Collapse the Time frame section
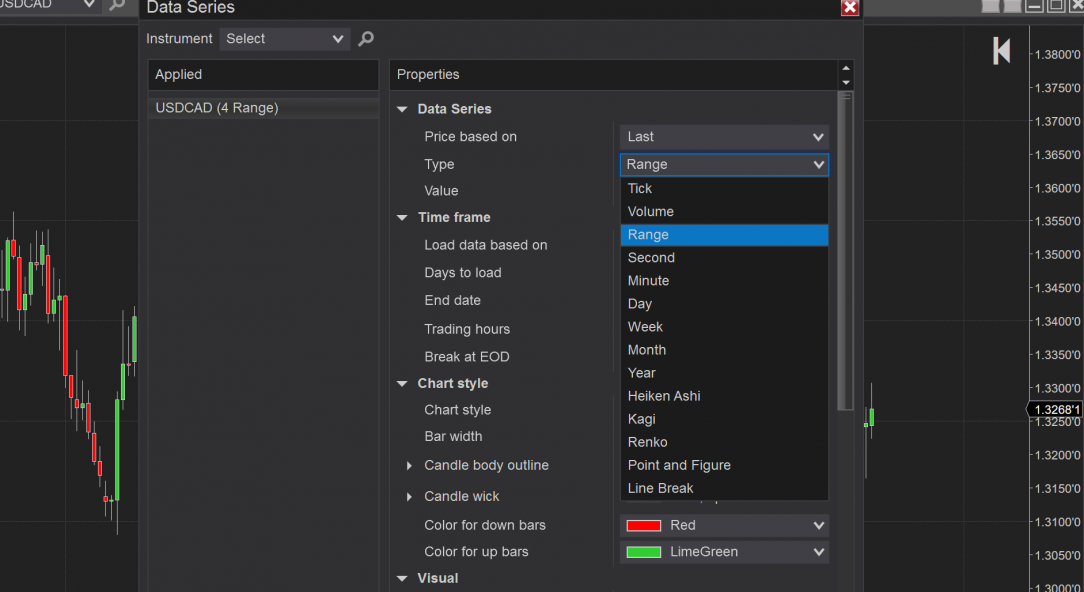This screenshot has height=592, width=1084. coord(402,217)
